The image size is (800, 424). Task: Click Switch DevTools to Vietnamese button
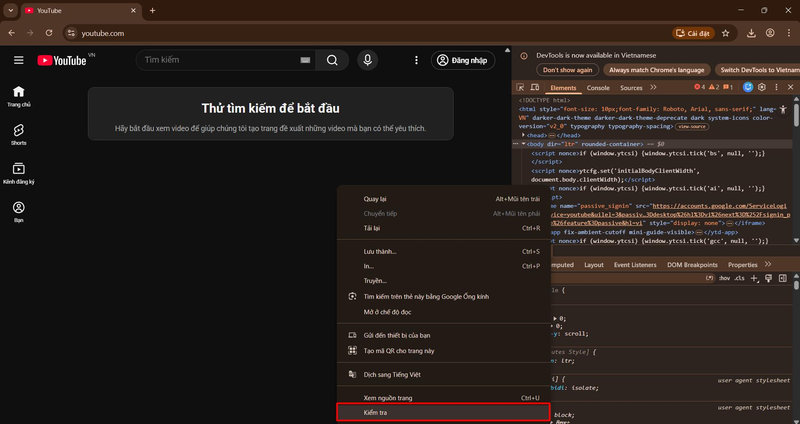[758, 70]
